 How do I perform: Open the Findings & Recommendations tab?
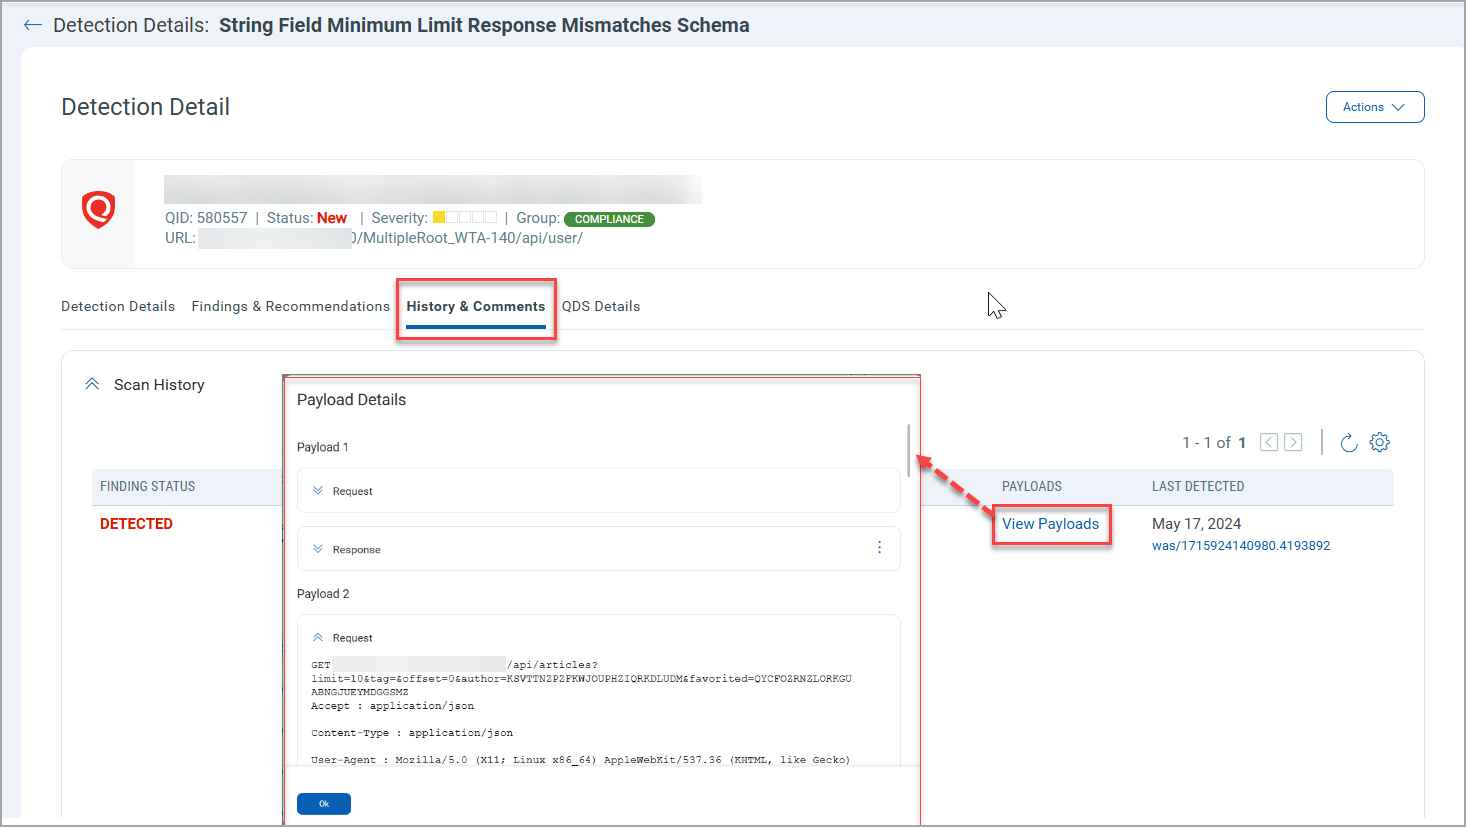coord(290,306)
